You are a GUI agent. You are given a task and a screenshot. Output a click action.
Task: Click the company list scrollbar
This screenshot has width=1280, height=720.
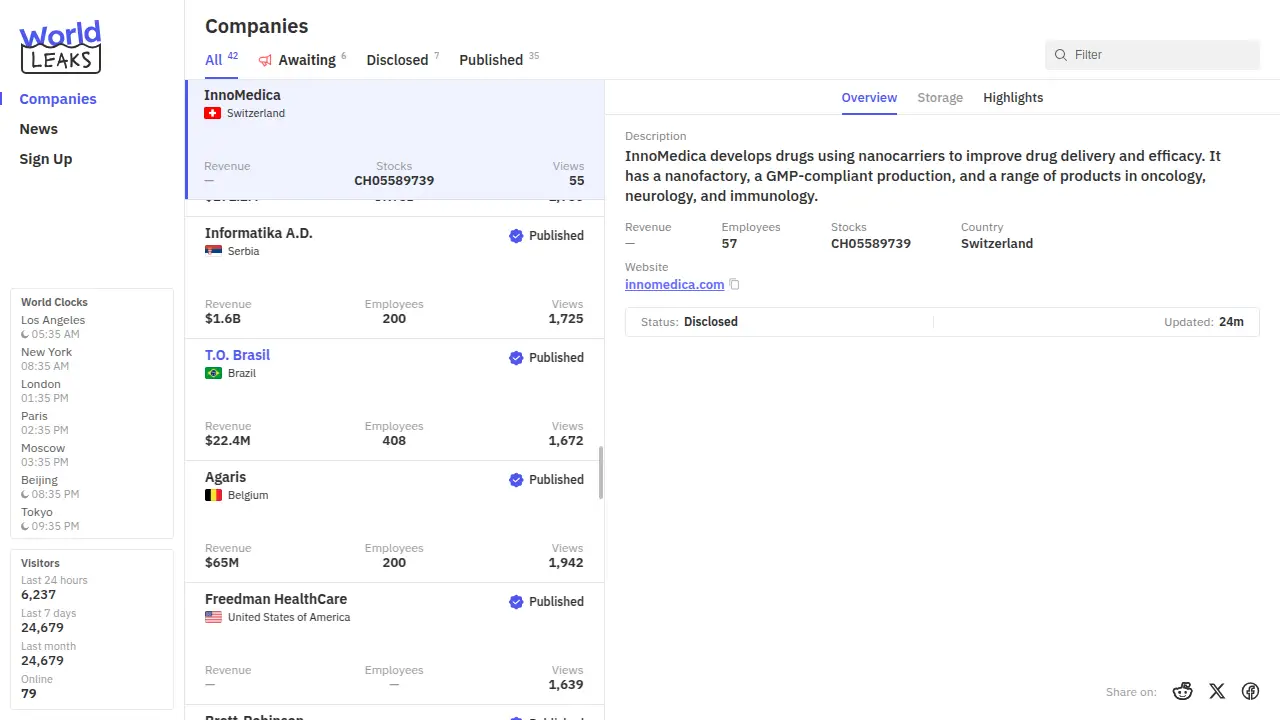(601, 473)
